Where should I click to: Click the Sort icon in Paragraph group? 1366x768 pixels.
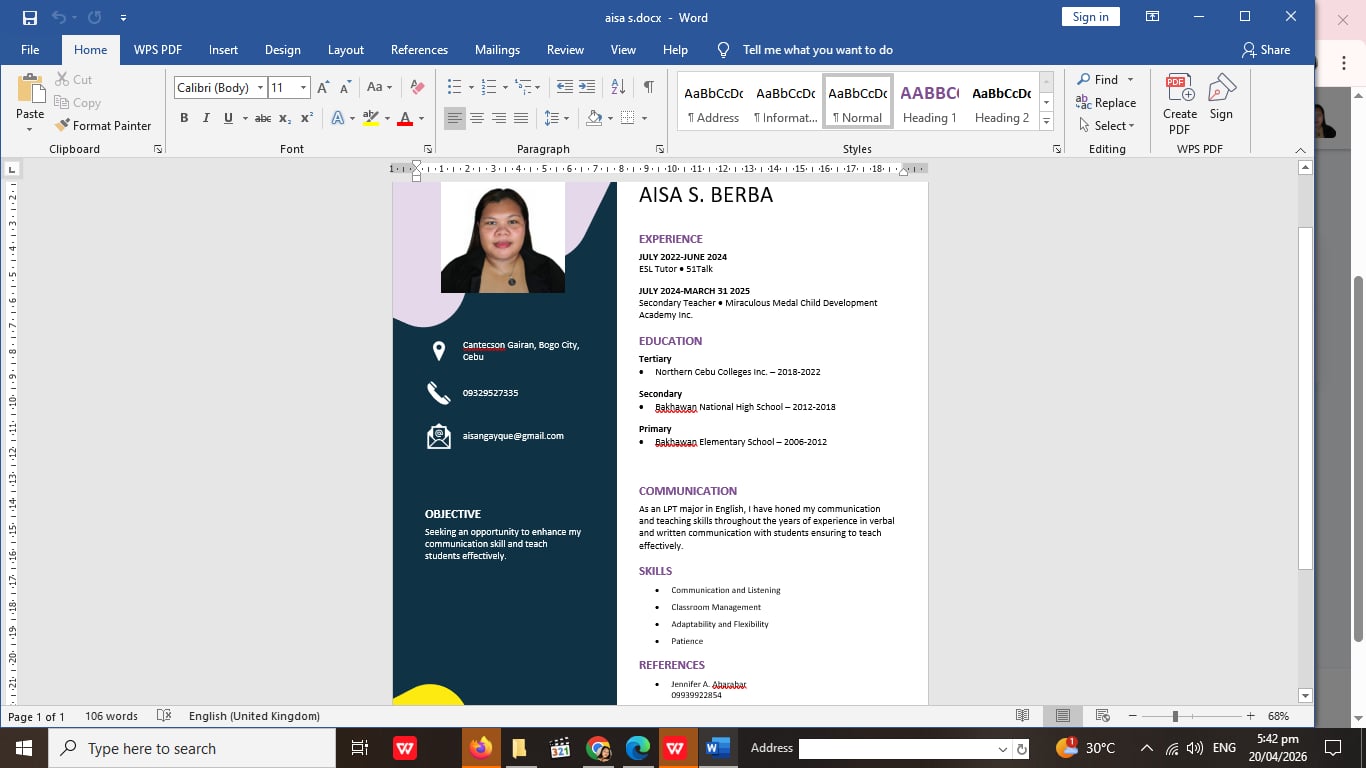tap(618, 88)
